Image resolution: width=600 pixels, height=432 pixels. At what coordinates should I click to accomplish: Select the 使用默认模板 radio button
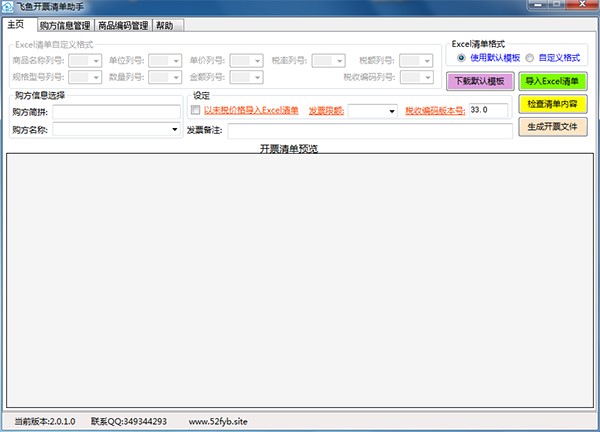point(461,58)
